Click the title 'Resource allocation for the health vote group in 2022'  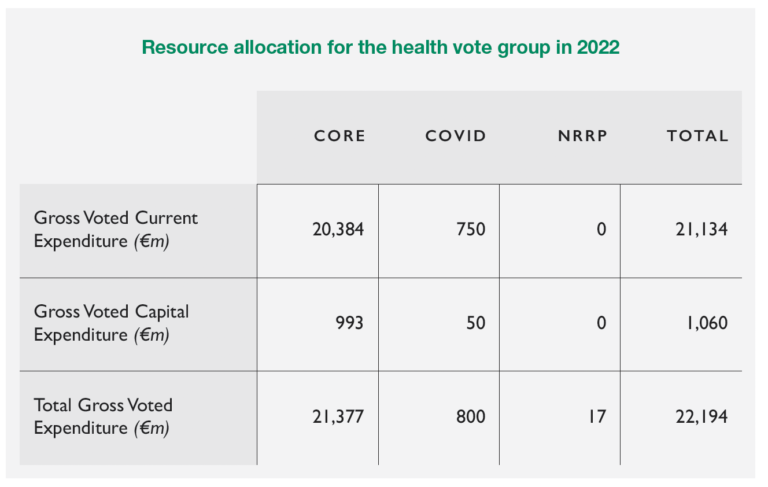pos(382,47)
